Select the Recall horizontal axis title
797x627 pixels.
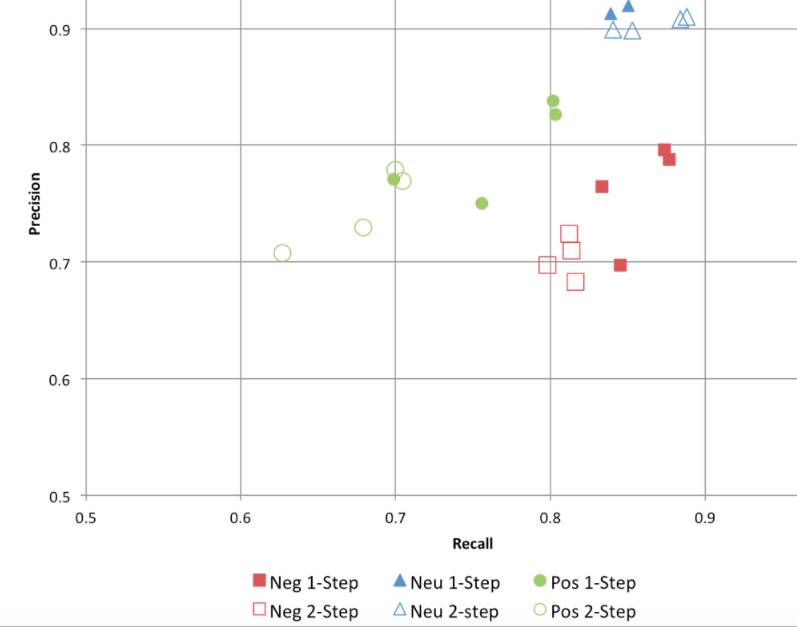[473, 545]
